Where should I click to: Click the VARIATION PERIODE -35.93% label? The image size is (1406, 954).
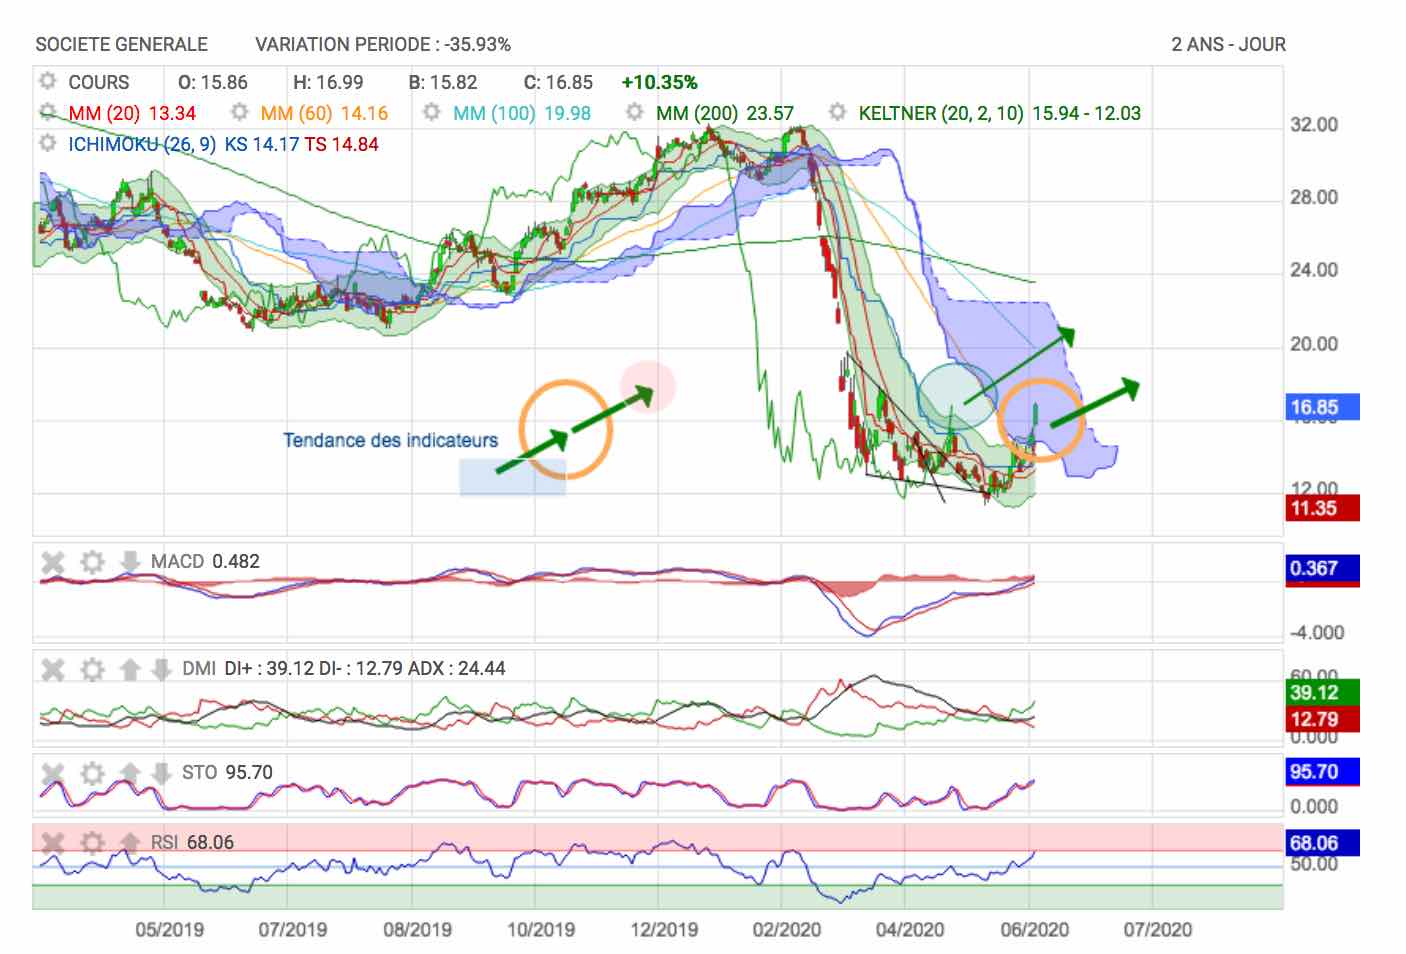click(x=383, y=44)
